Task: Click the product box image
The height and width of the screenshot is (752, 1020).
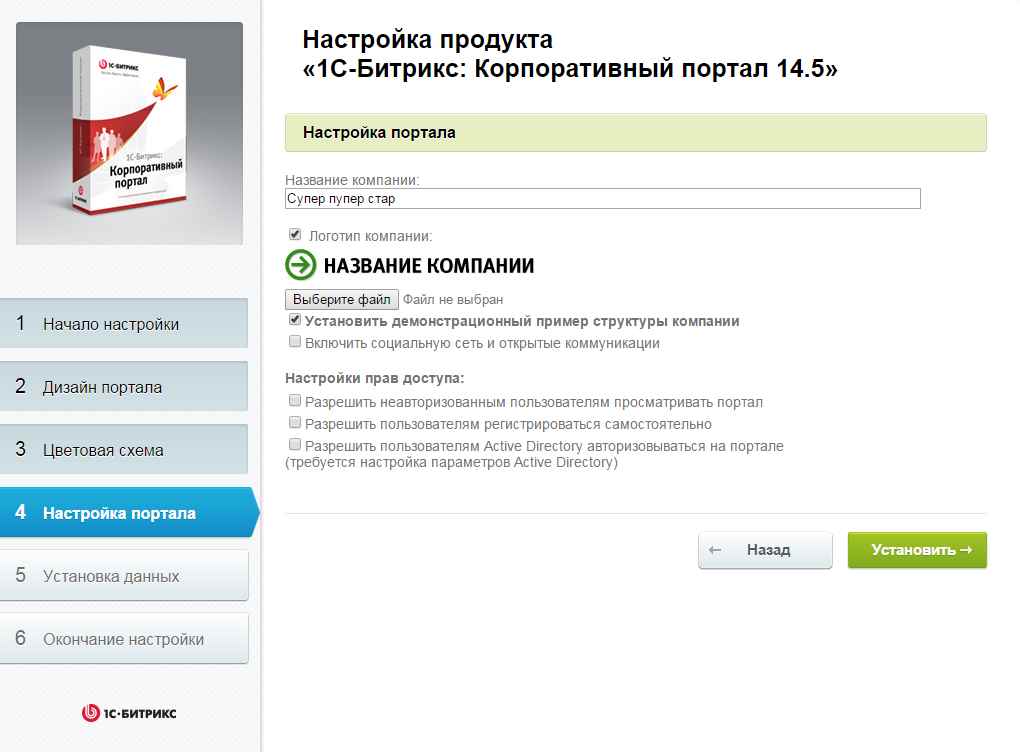Action: [129, 133]
